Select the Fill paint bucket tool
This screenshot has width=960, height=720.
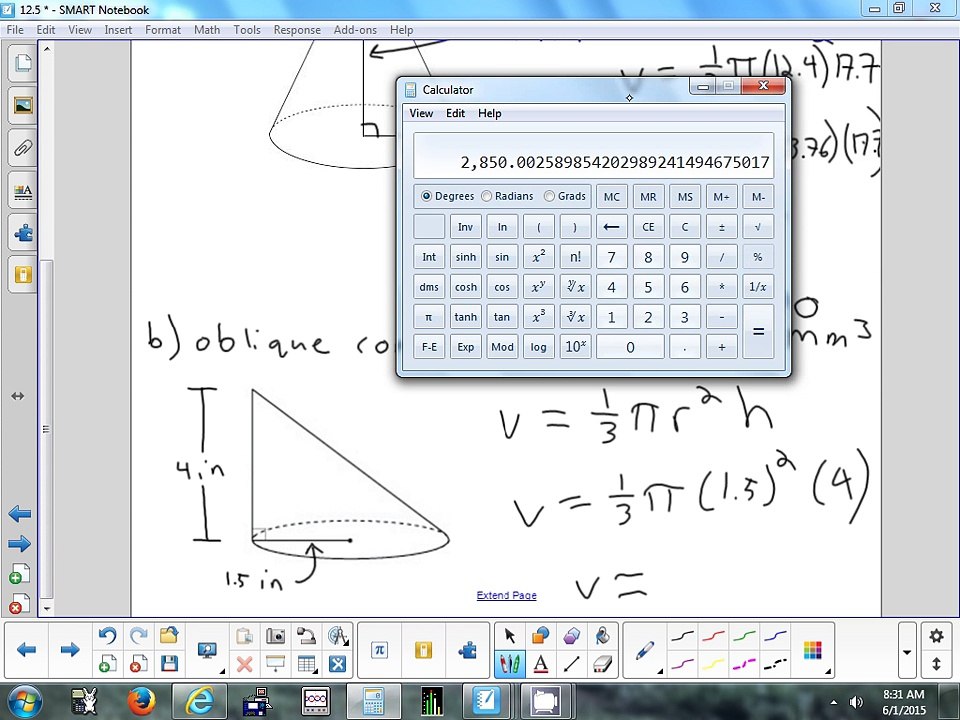602,636
